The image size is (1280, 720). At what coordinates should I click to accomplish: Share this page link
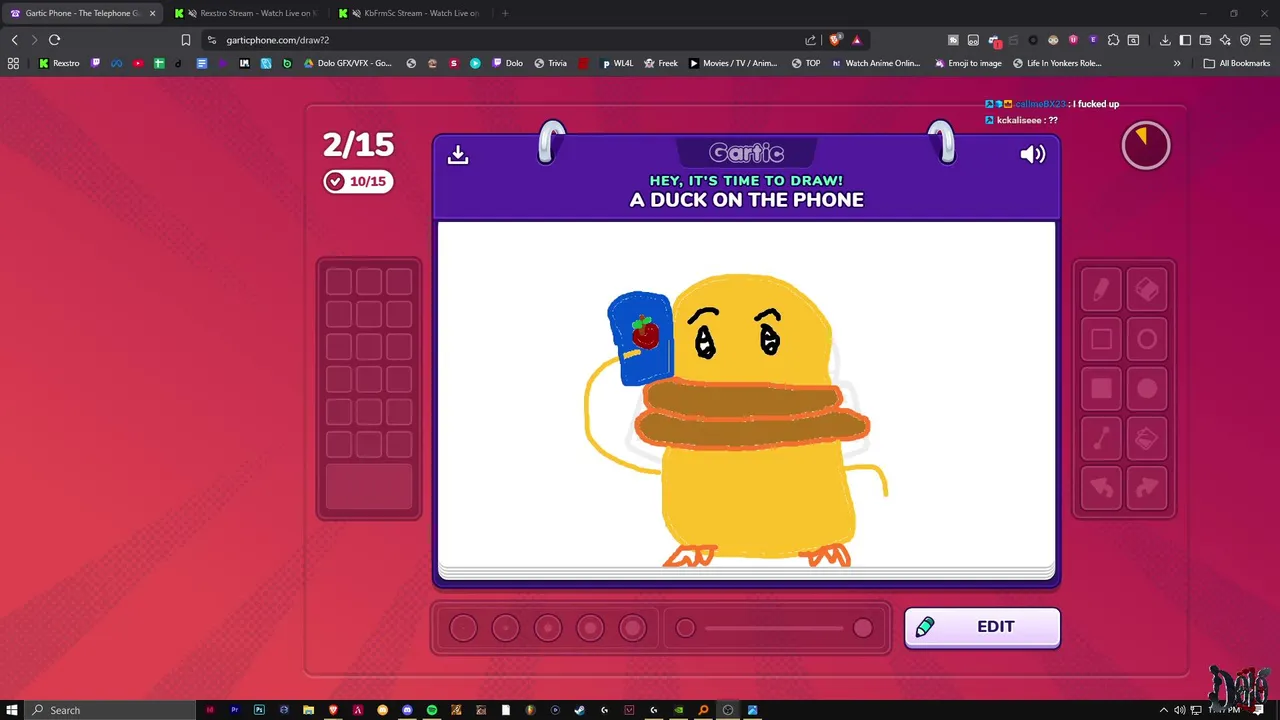810,40
